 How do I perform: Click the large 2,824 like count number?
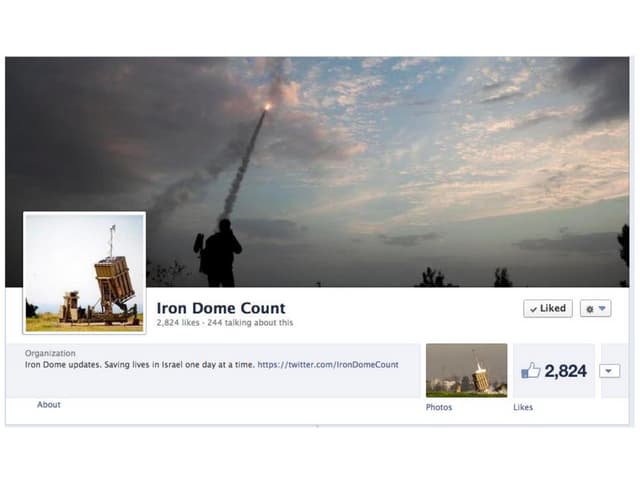click(565, 371)
